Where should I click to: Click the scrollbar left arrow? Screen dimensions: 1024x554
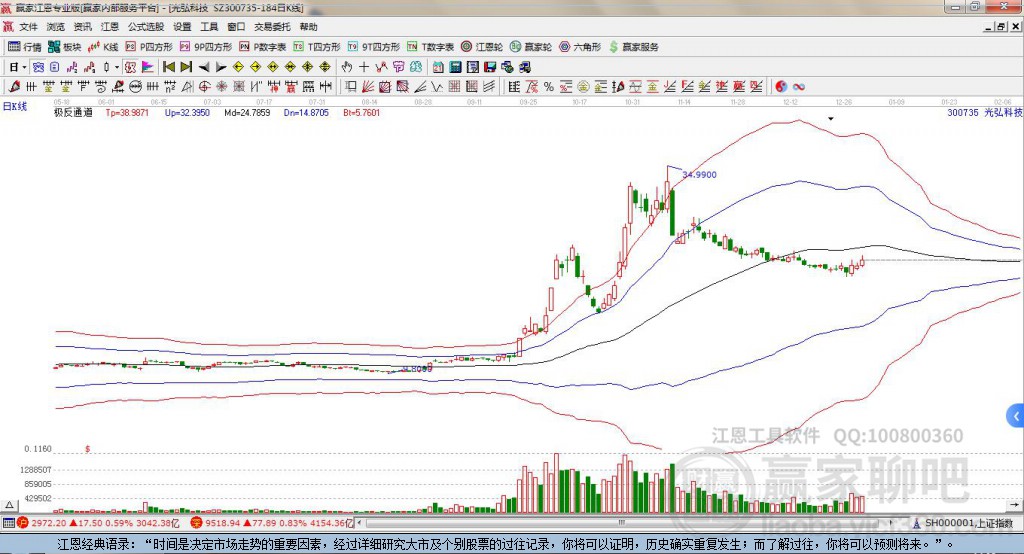pos(359,523)
